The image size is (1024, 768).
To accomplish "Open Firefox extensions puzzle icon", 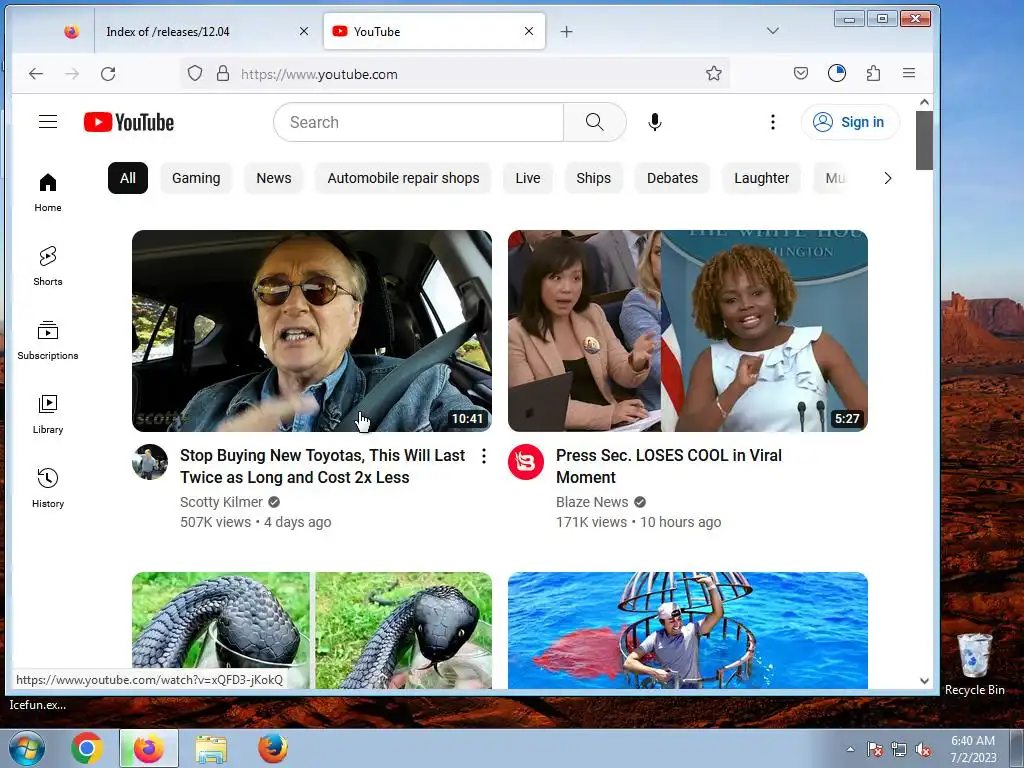I will (873, 74).
